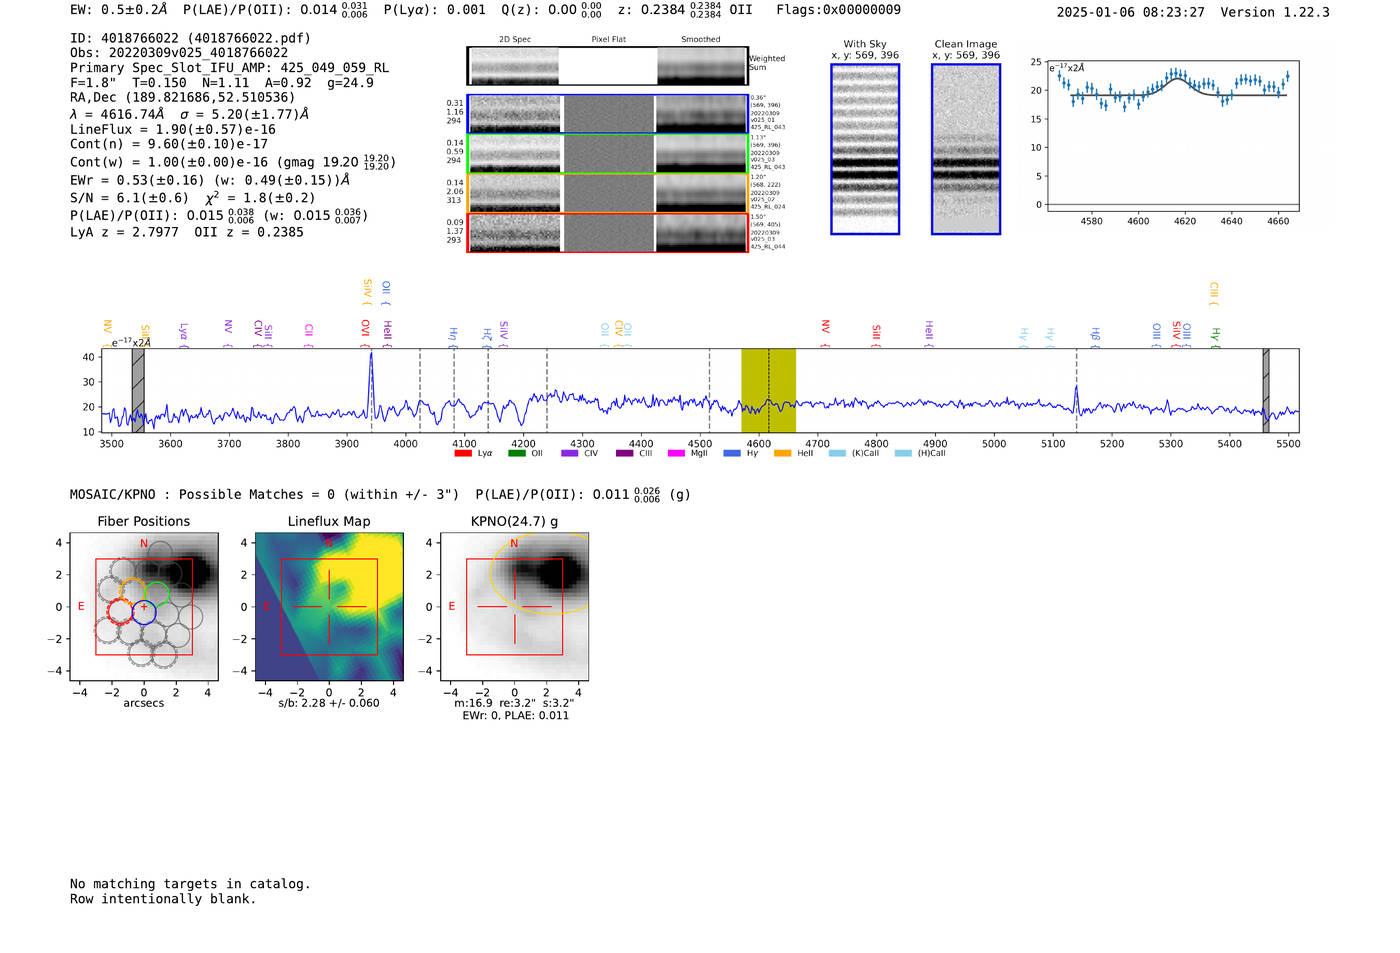Click the magenta MgII legend swatch

coord(676,453)
